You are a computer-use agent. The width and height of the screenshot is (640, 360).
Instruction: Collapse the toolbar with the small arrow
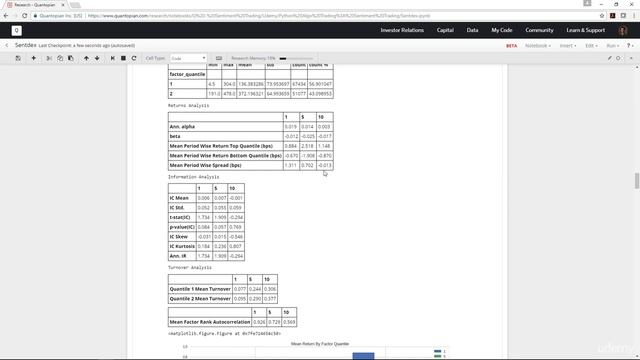631,58
